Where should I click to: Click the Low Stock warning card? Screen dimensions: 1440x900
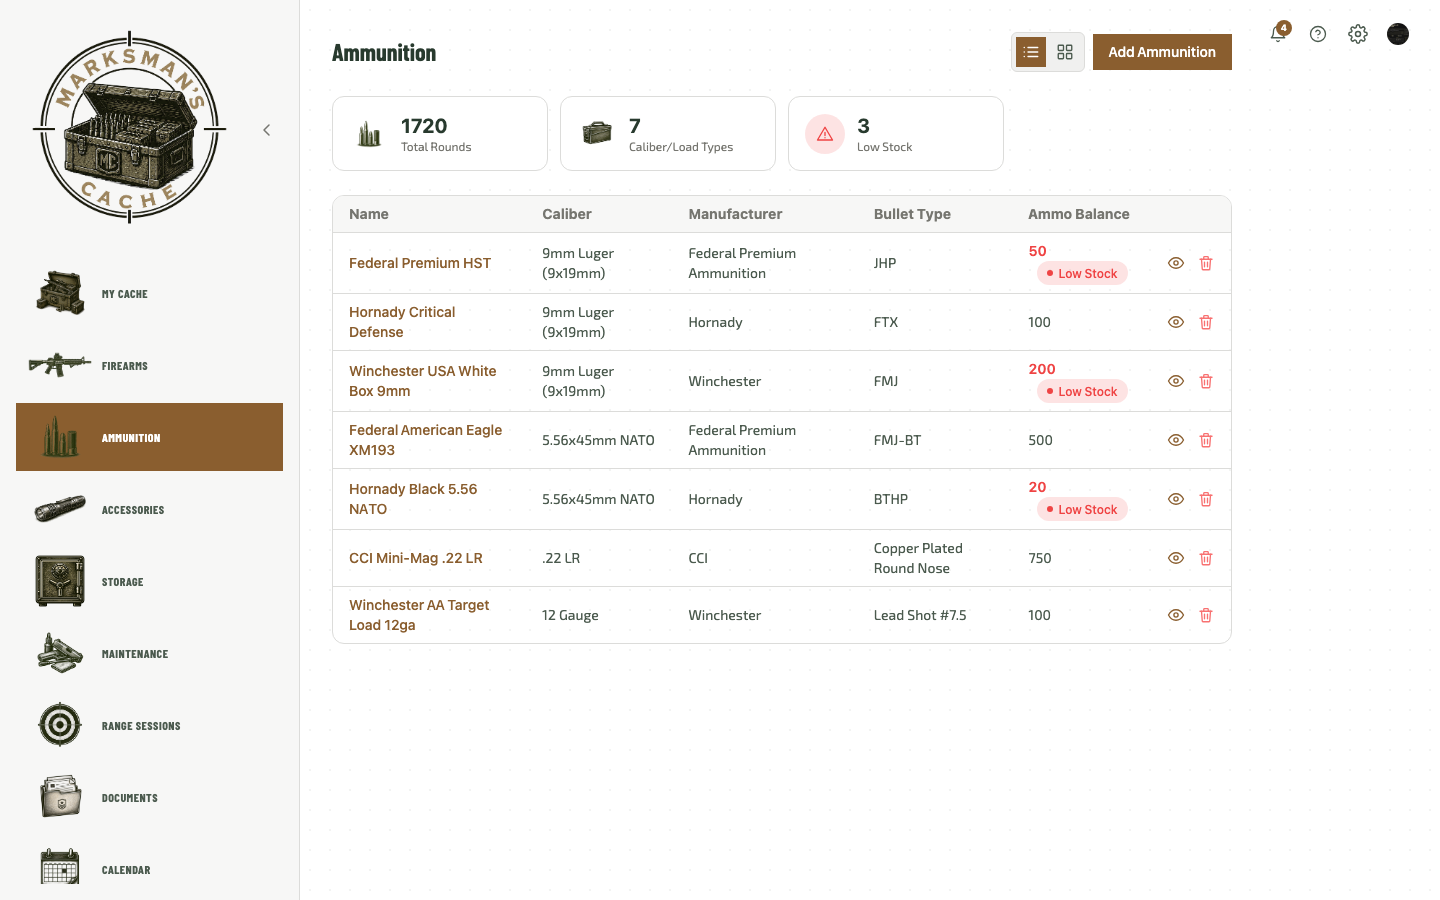(x=896, y=134)
